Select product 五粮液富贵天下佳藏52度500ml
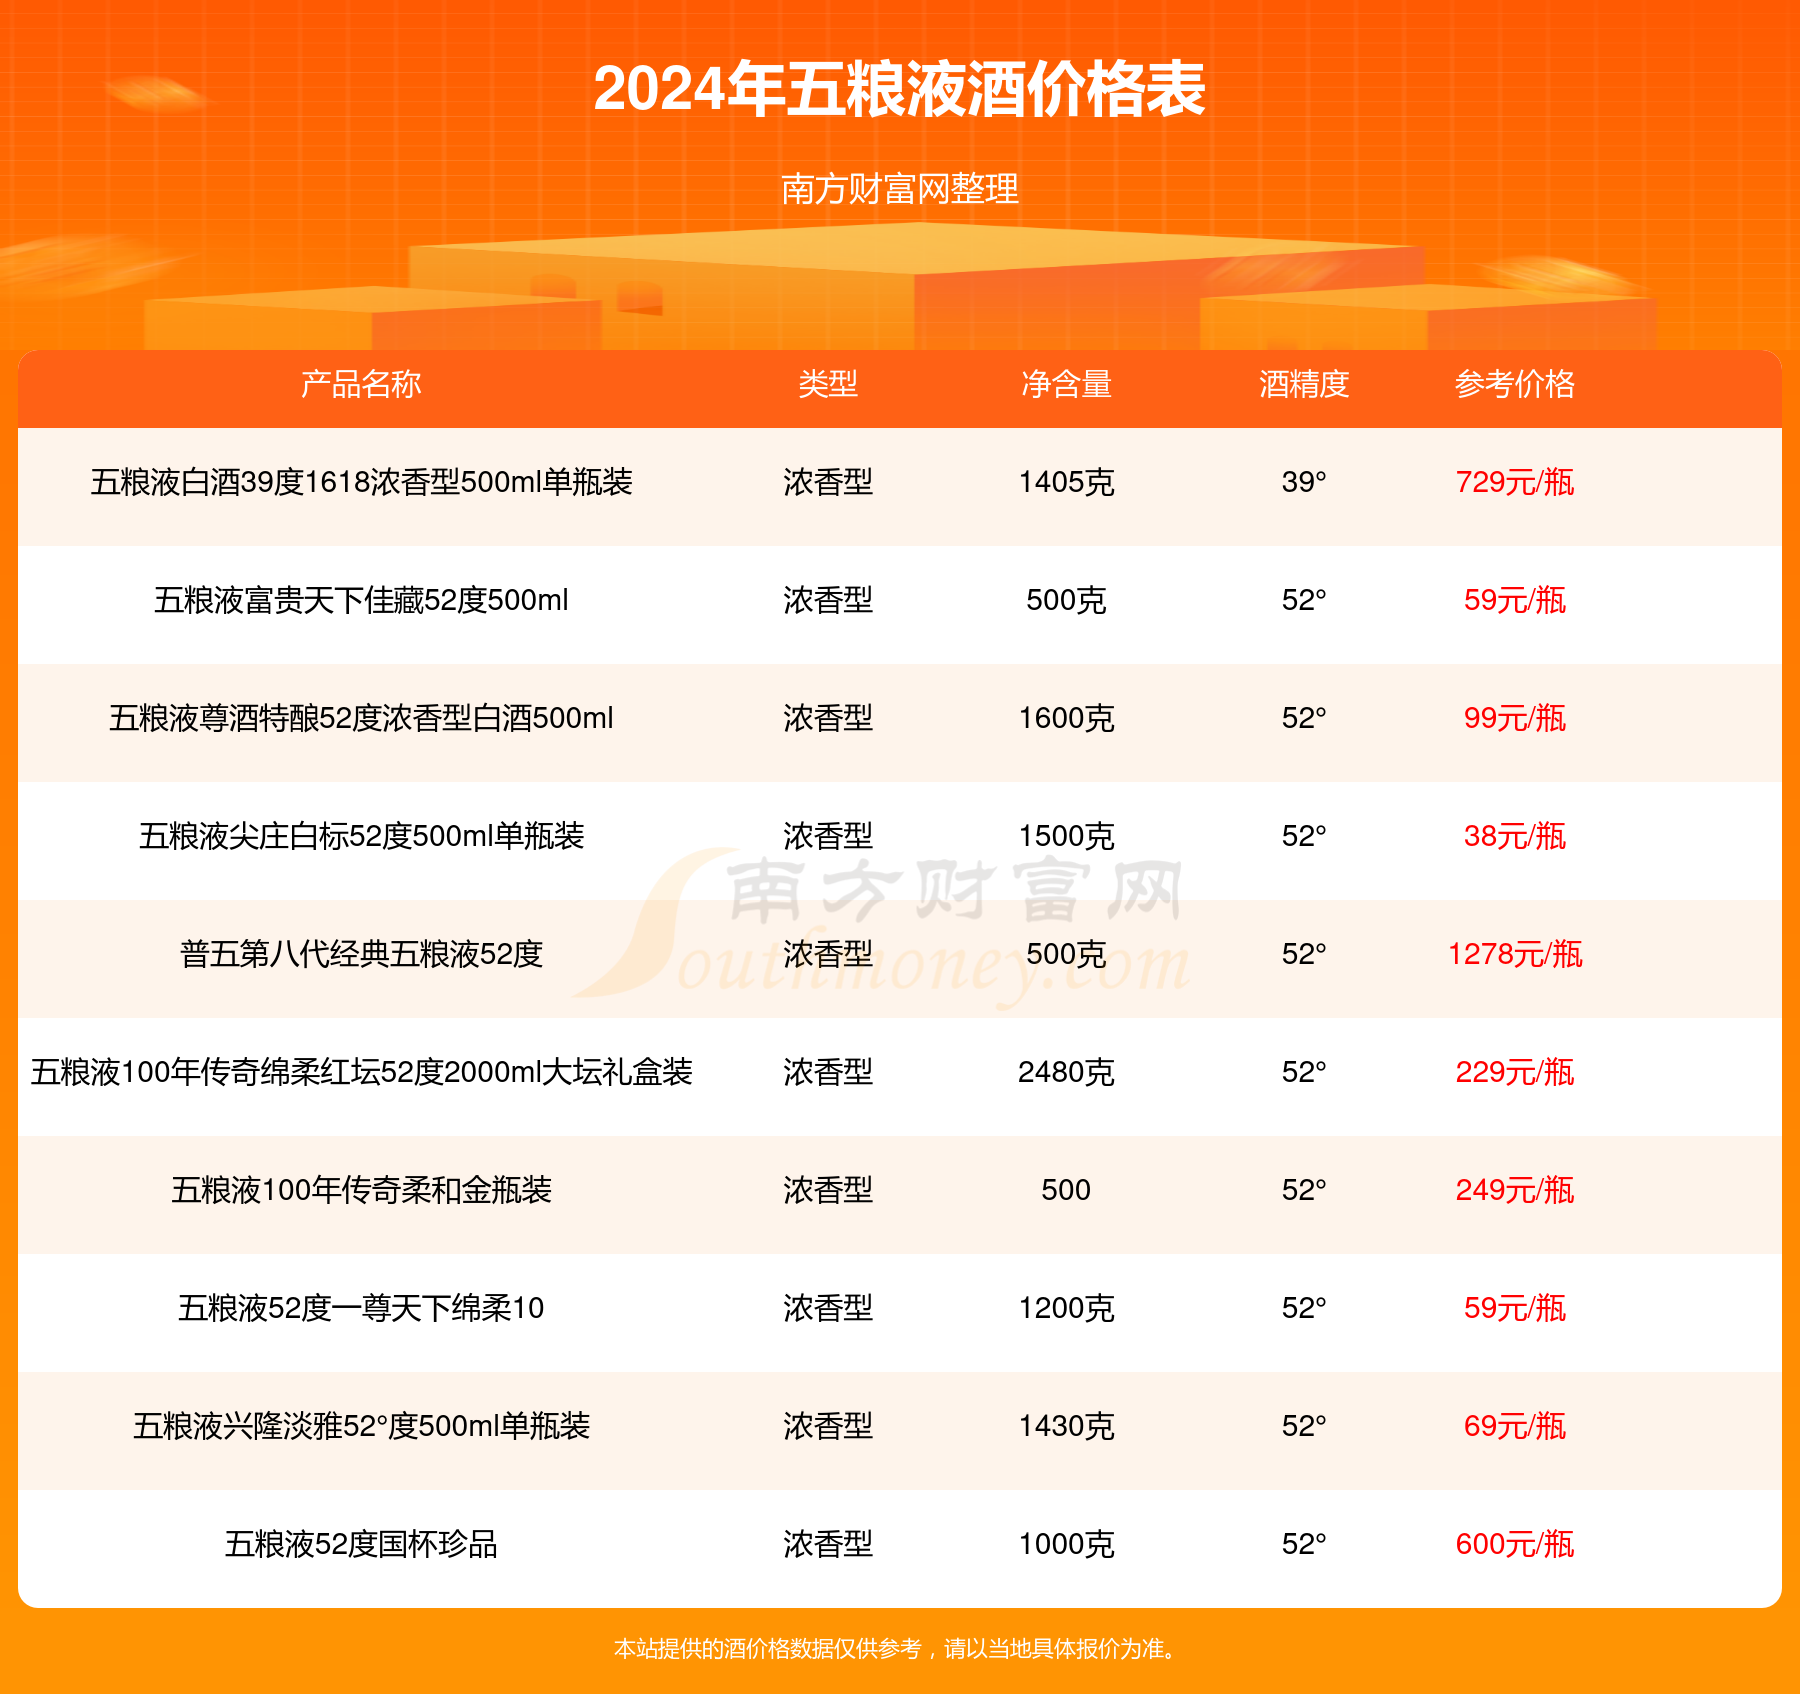 (361, 600)
